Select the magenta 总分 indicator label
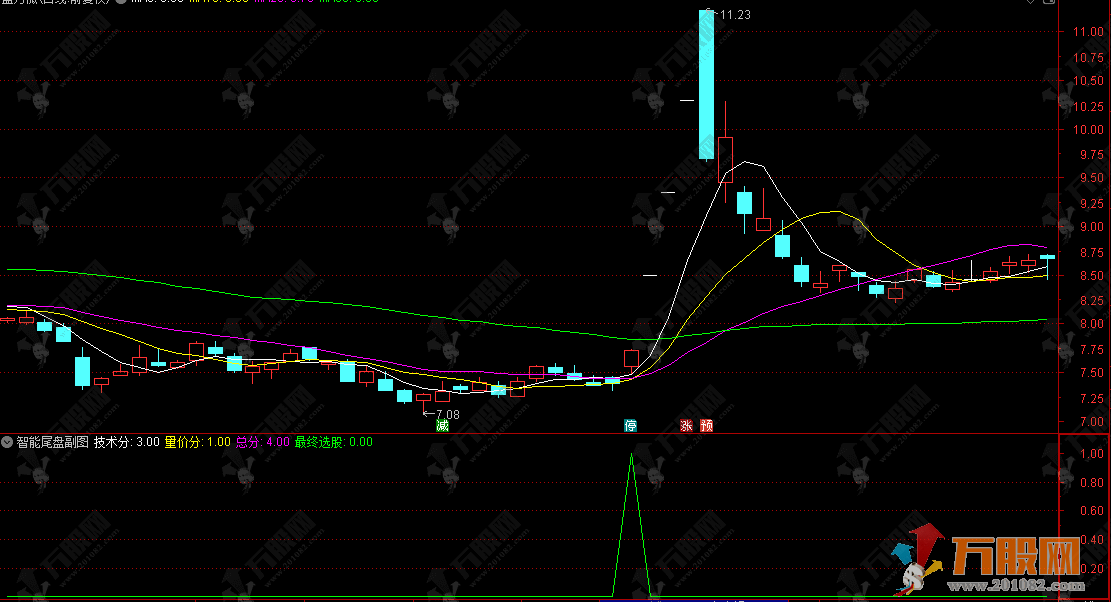Image resolution: width=1111 pixels, height=602 pixels. 262,441
